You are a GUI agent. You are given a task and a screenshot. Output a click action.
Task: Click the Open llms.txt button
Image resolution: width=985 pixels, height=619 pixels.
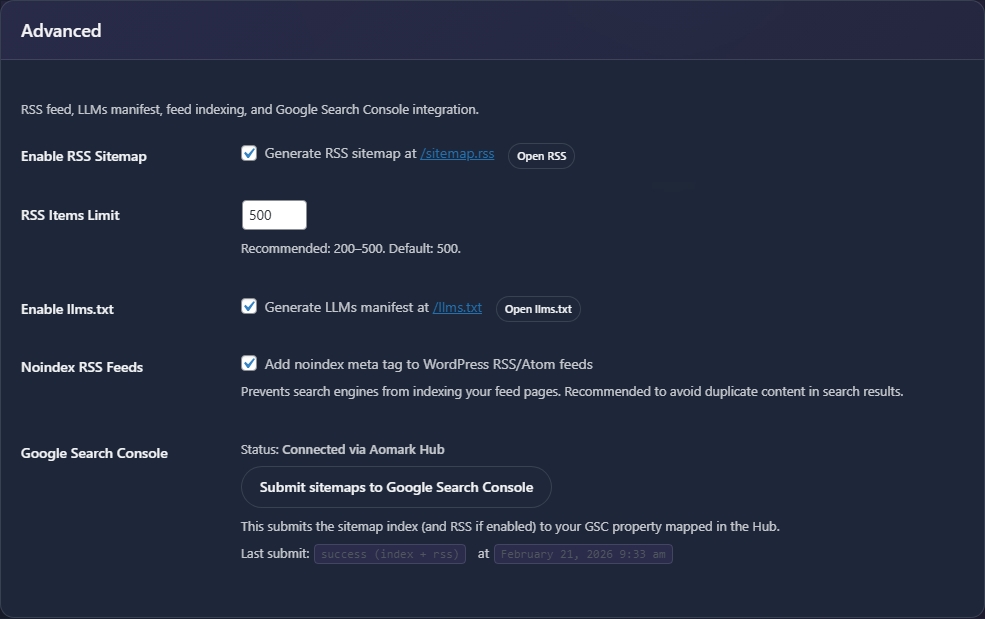[537, 309]
